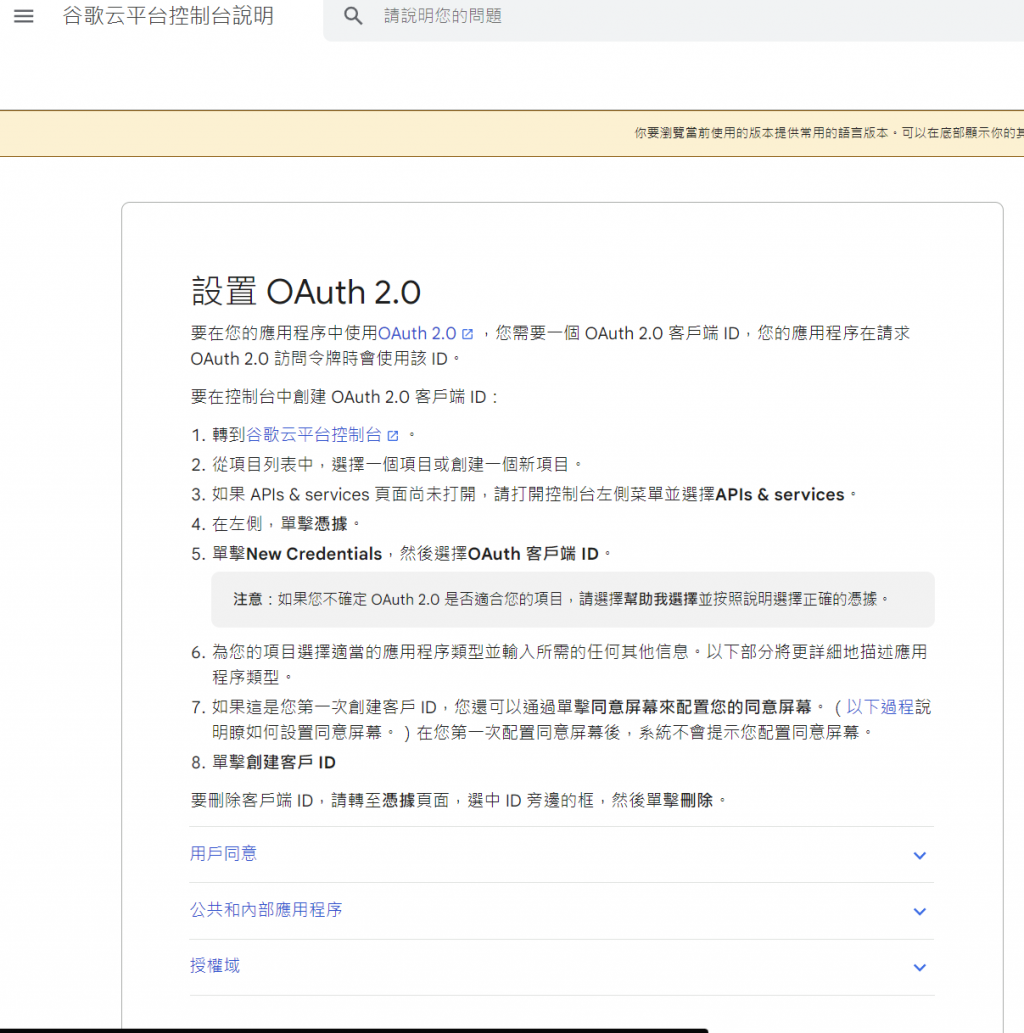1024x1033 pixels.
Task: Click external-link icon next to OAuth 2.0
Action: (467, 334)
